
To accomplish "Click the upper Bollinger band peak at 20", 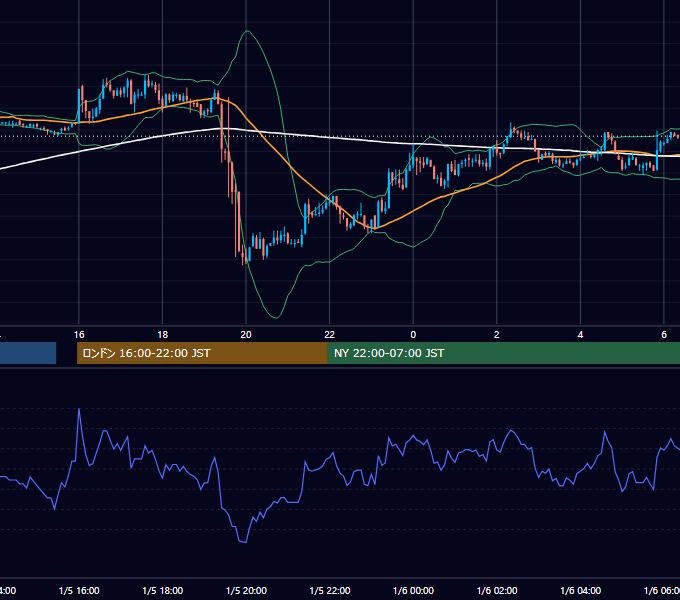I will (x=247, y=31).
